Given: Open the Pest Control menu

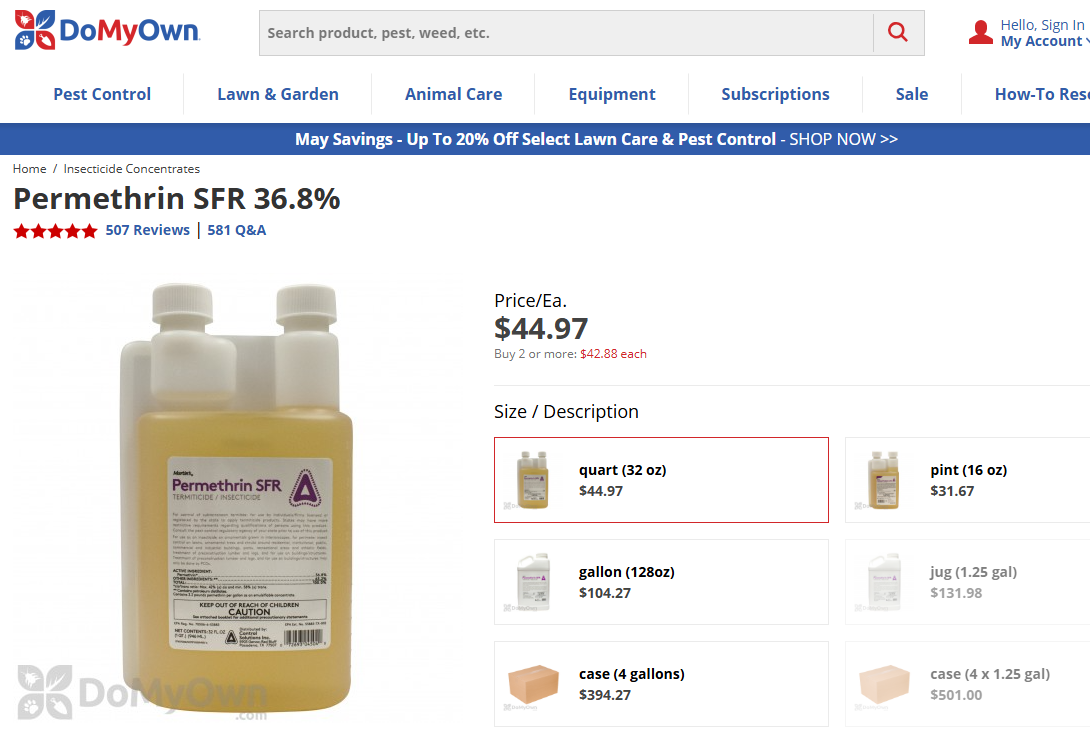Looking at the screenshot, I should (x=102, y=94).
